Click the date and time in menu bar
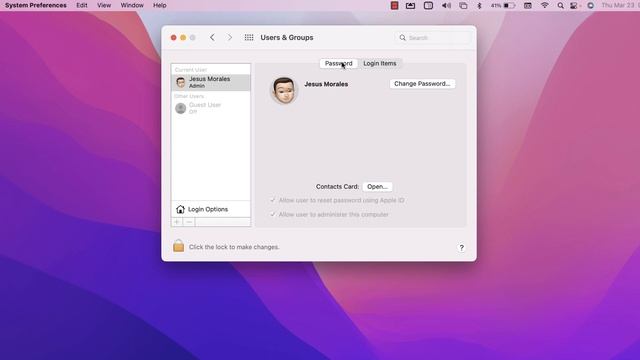 pyautogui.click(x=620, y=5)
